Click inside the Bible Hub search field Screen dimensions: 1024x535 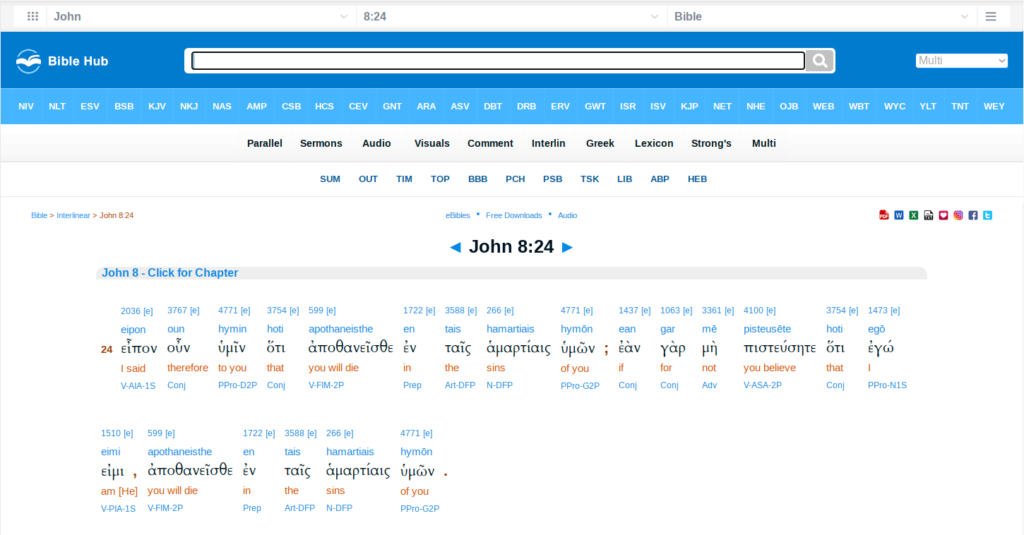(x=497, y=61)
